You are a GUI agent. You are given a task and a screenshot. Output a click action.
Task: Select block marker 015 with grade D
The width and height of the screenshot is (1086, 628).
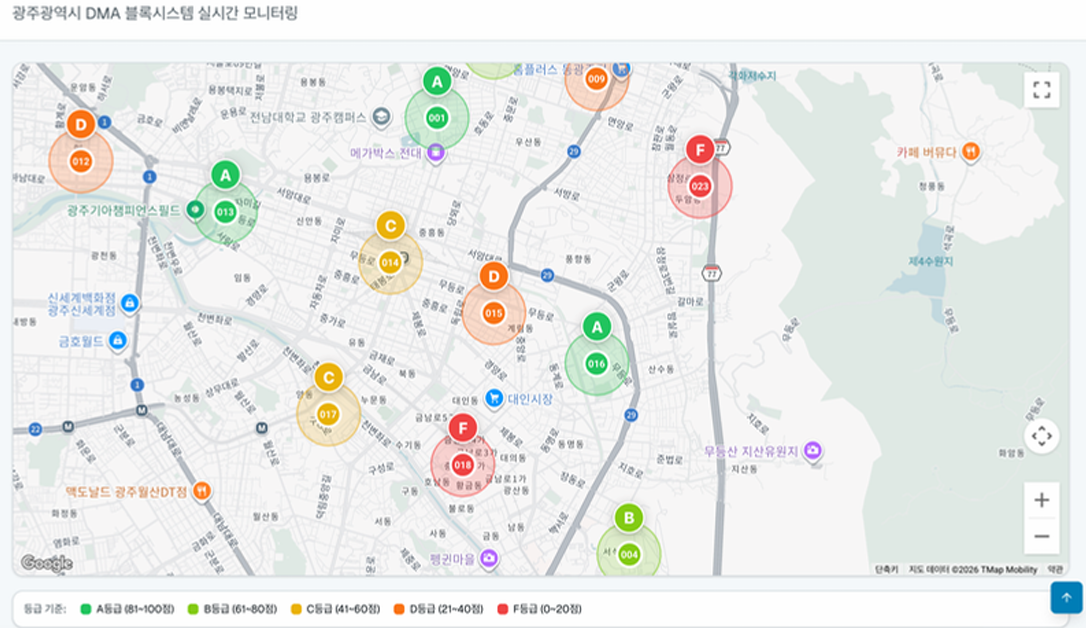[x=493, y=313]
